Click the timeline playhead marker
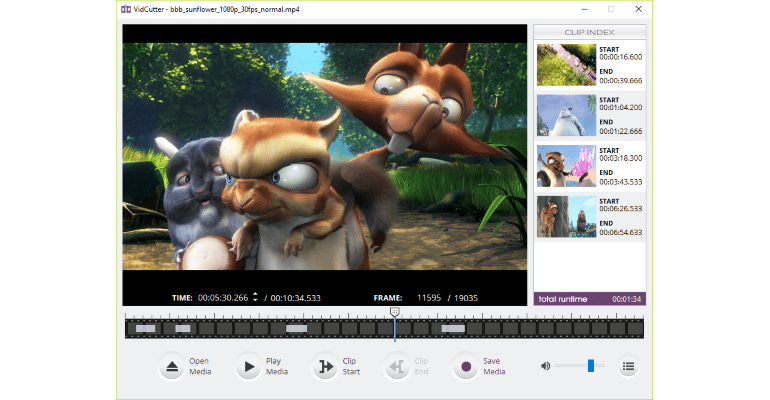Viewport: 770px width, 400px height. click(x=395, y=313)
